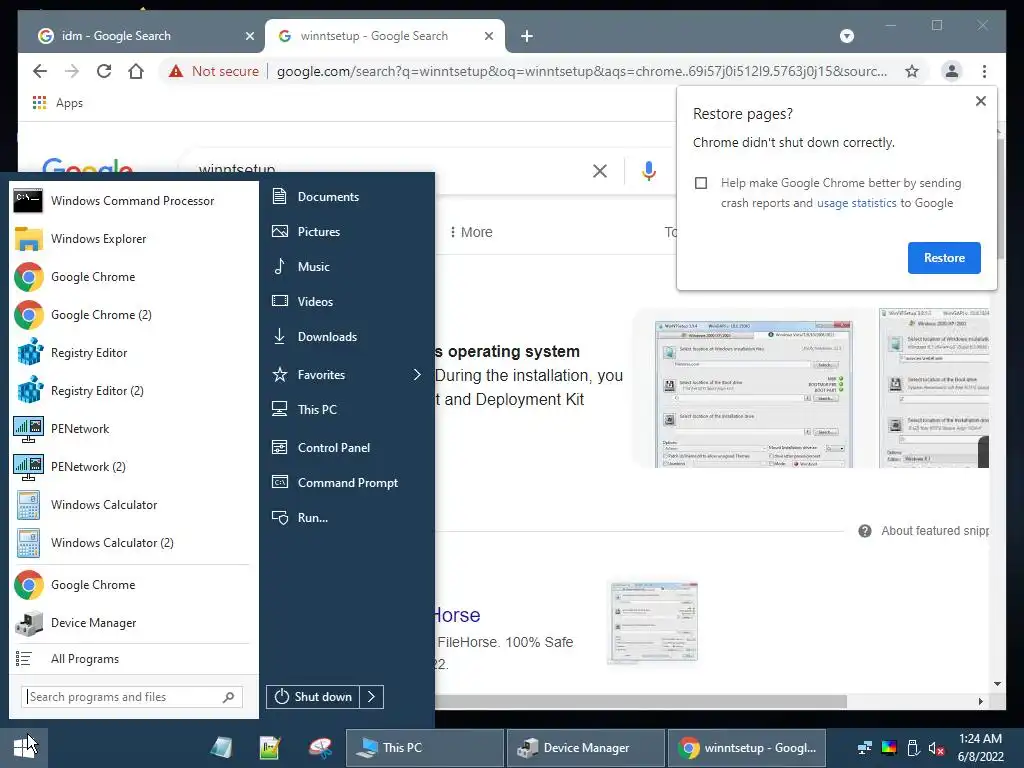Click Chrome reload page icon
The image size is (1024, 768).
tap(104, 71)
